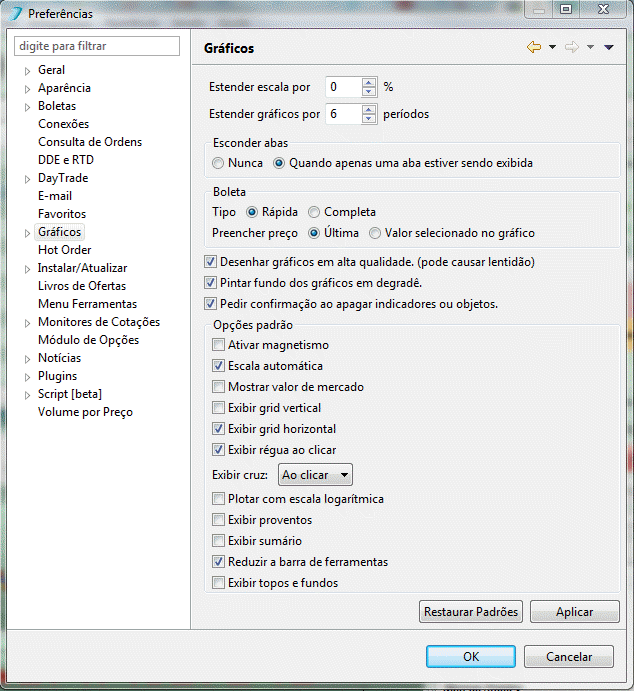Click the back navigation arrow icon

[x=534, y=47]
